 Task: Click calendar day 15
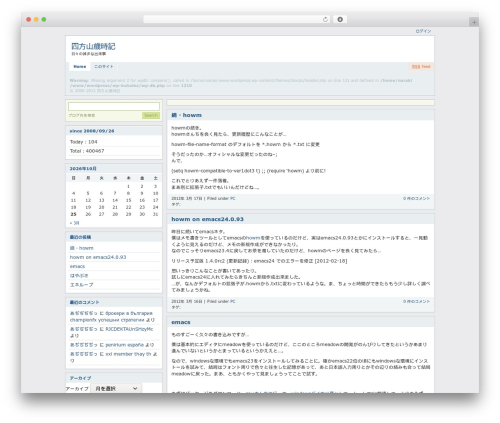[128, 200]
